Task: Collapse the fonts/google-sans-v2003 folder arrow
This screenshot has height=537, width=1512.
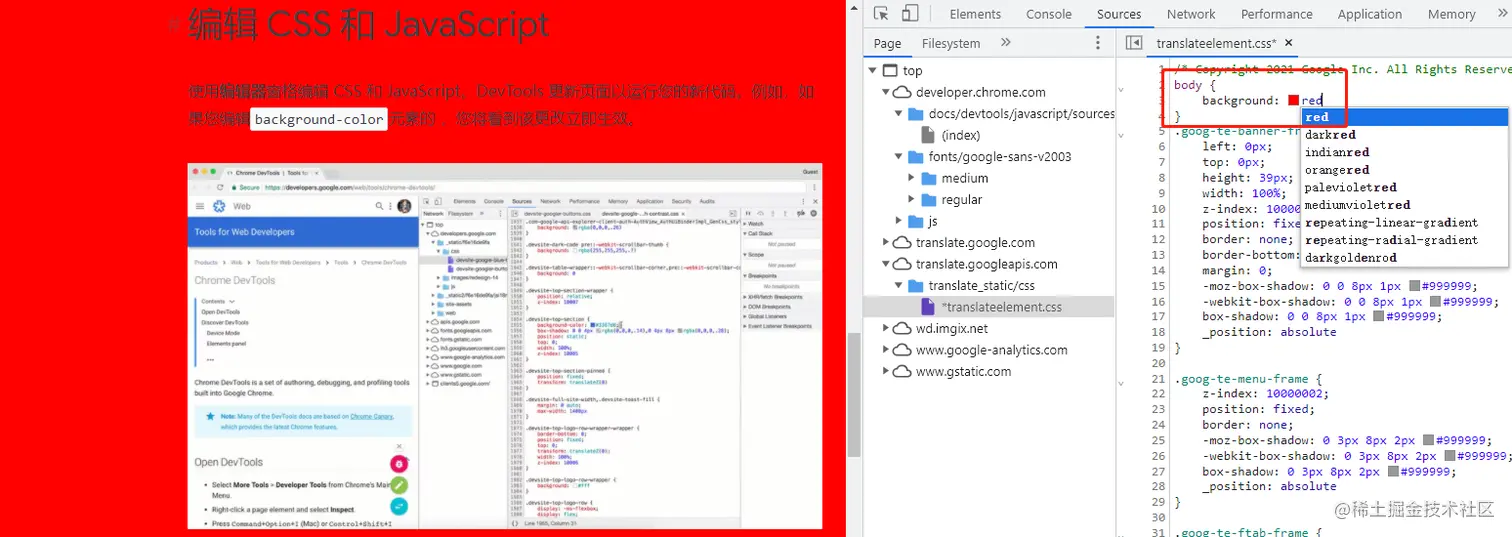Action: click(898, 157)
